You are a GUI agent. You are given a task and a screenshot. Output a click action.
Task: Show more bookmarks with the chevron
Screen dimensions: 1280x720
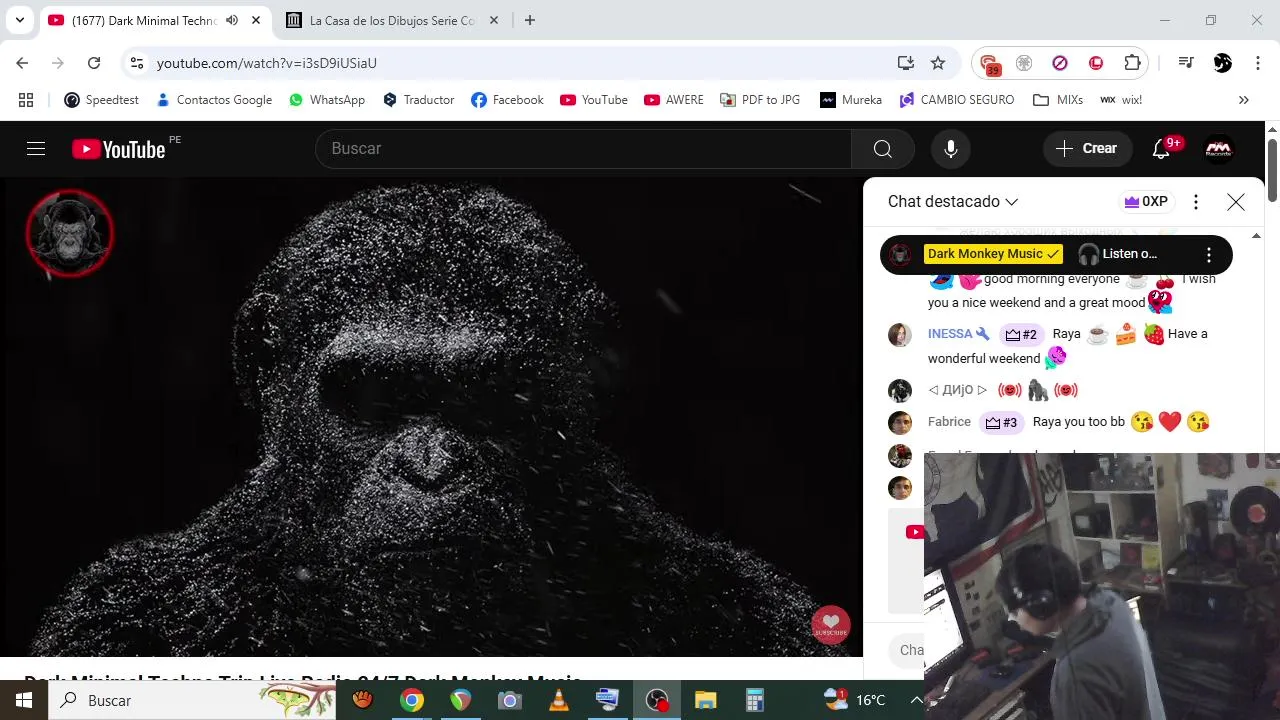click(1244, 100)
